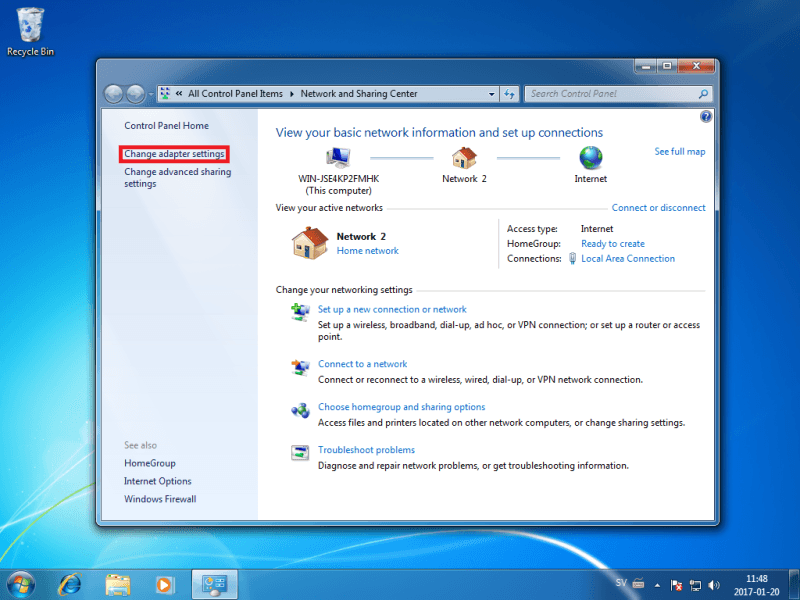Viewport: 800px width, 600px height.
Task: Open Connect to a network link
Action: point(362,364)
